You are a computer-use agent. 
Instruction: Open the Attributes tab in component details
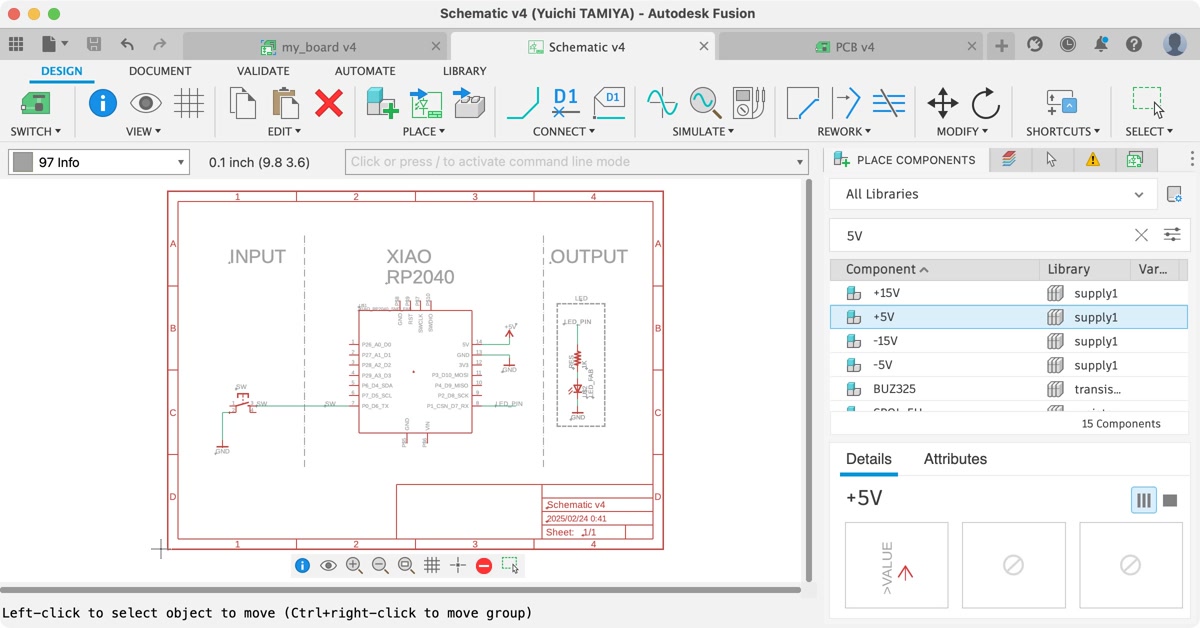[955, 459]
